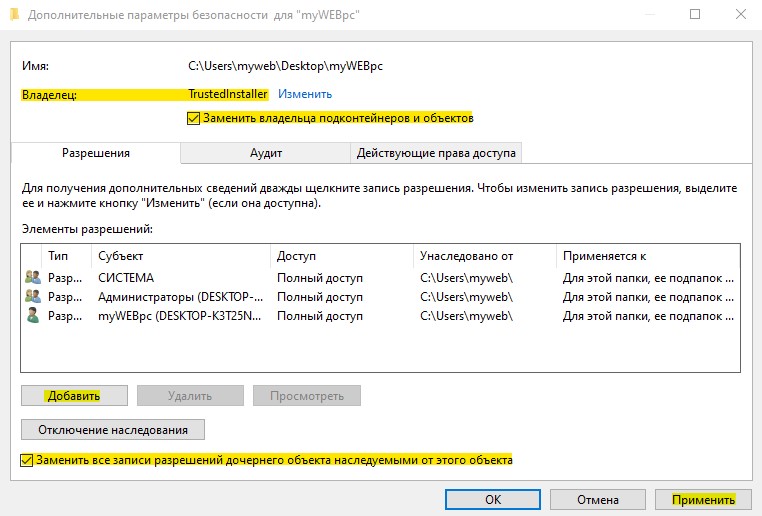The height and width of the screenshot is (516, 762).
Task: Confirm with the OK button
Action: 493,499
